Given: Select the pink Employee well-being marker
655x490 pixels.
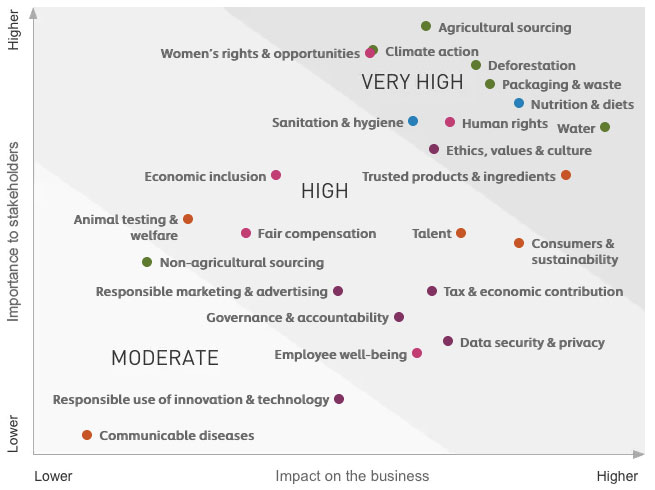Looking at the screenshot, I should 417,353.
